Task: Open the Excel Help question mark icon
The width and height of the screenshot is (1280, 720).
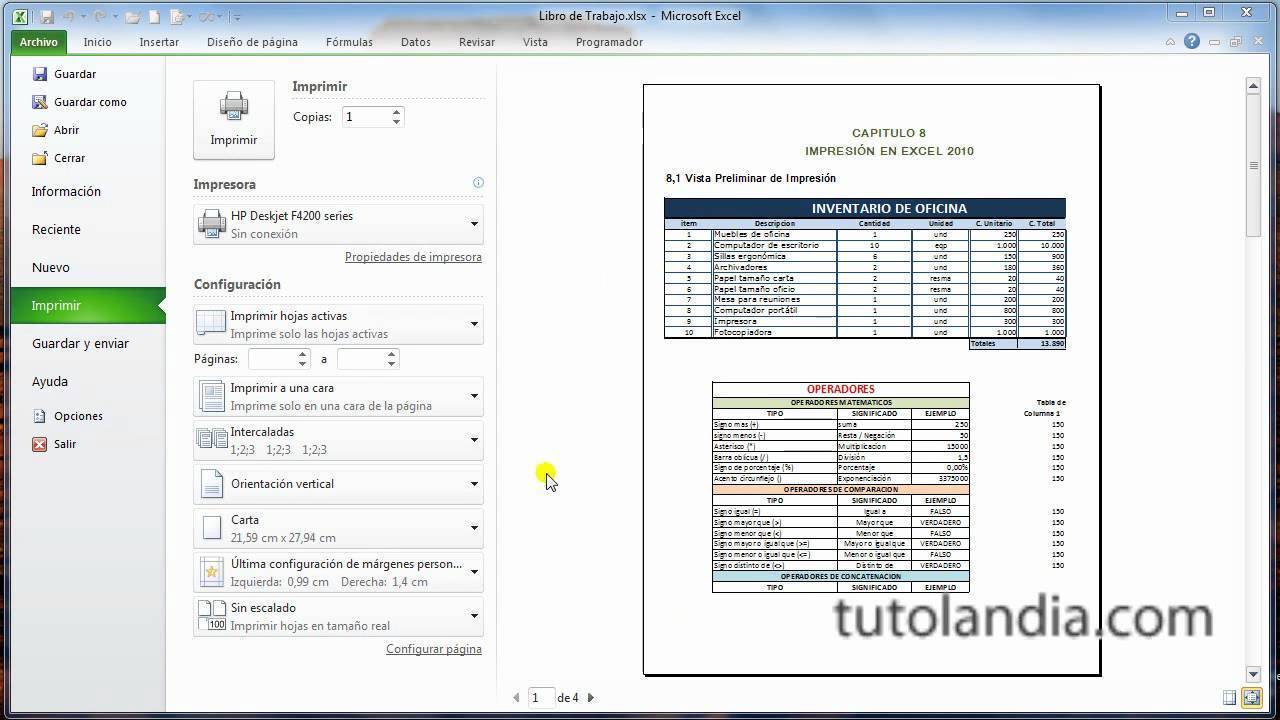Action: click(x=1191, y=42)
